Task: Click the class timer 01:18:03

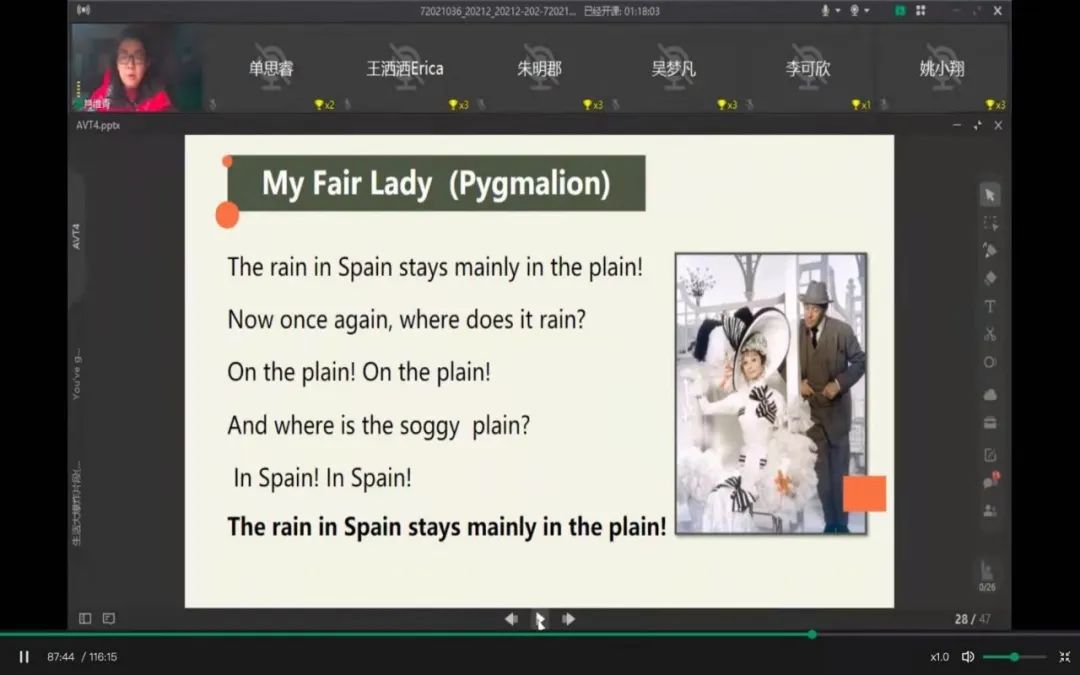Action: (642, 11)
